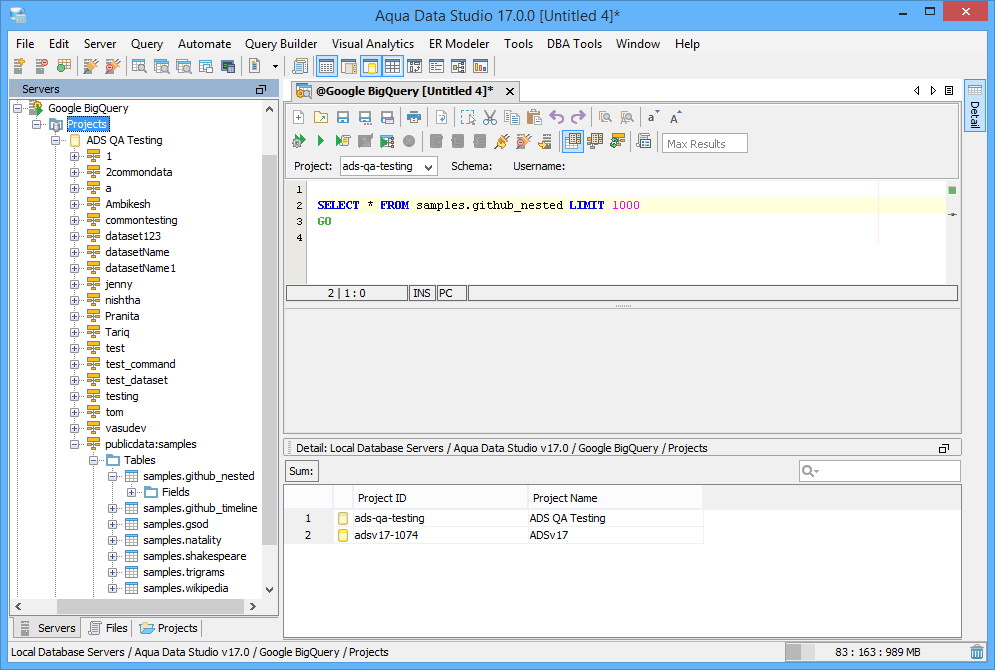Switch to the Files tab
Viewport: 995px width, 670px height.
point(108,628)
